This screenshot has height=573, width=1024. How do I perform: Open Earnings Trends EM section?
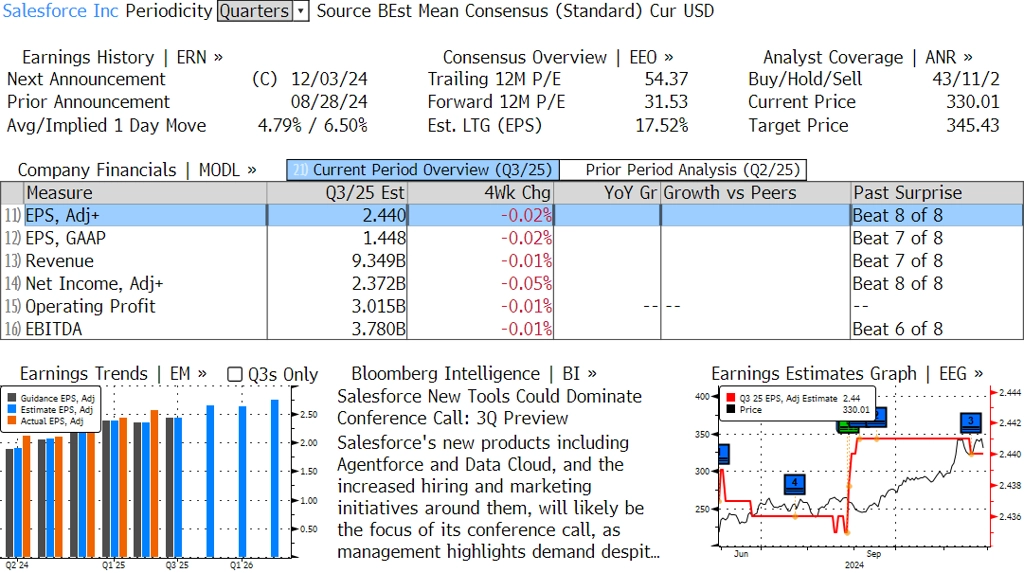[x=113, y=374]
